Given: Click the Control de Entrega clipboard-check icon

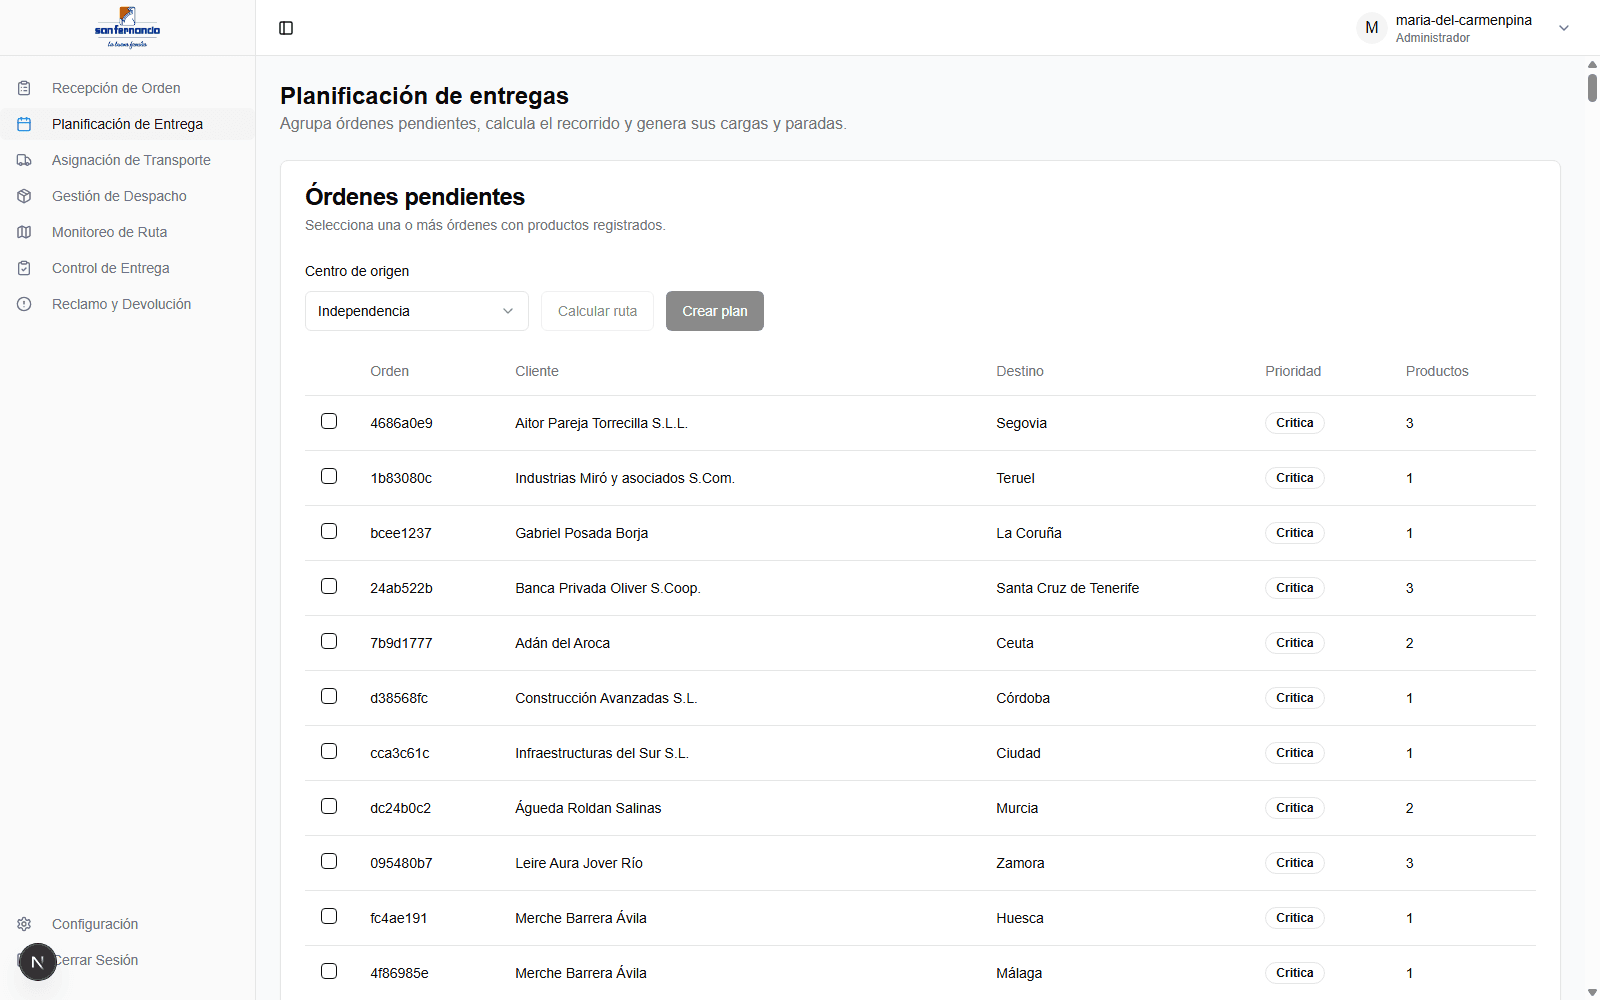Looking at the screenshot, I should 24,268.
